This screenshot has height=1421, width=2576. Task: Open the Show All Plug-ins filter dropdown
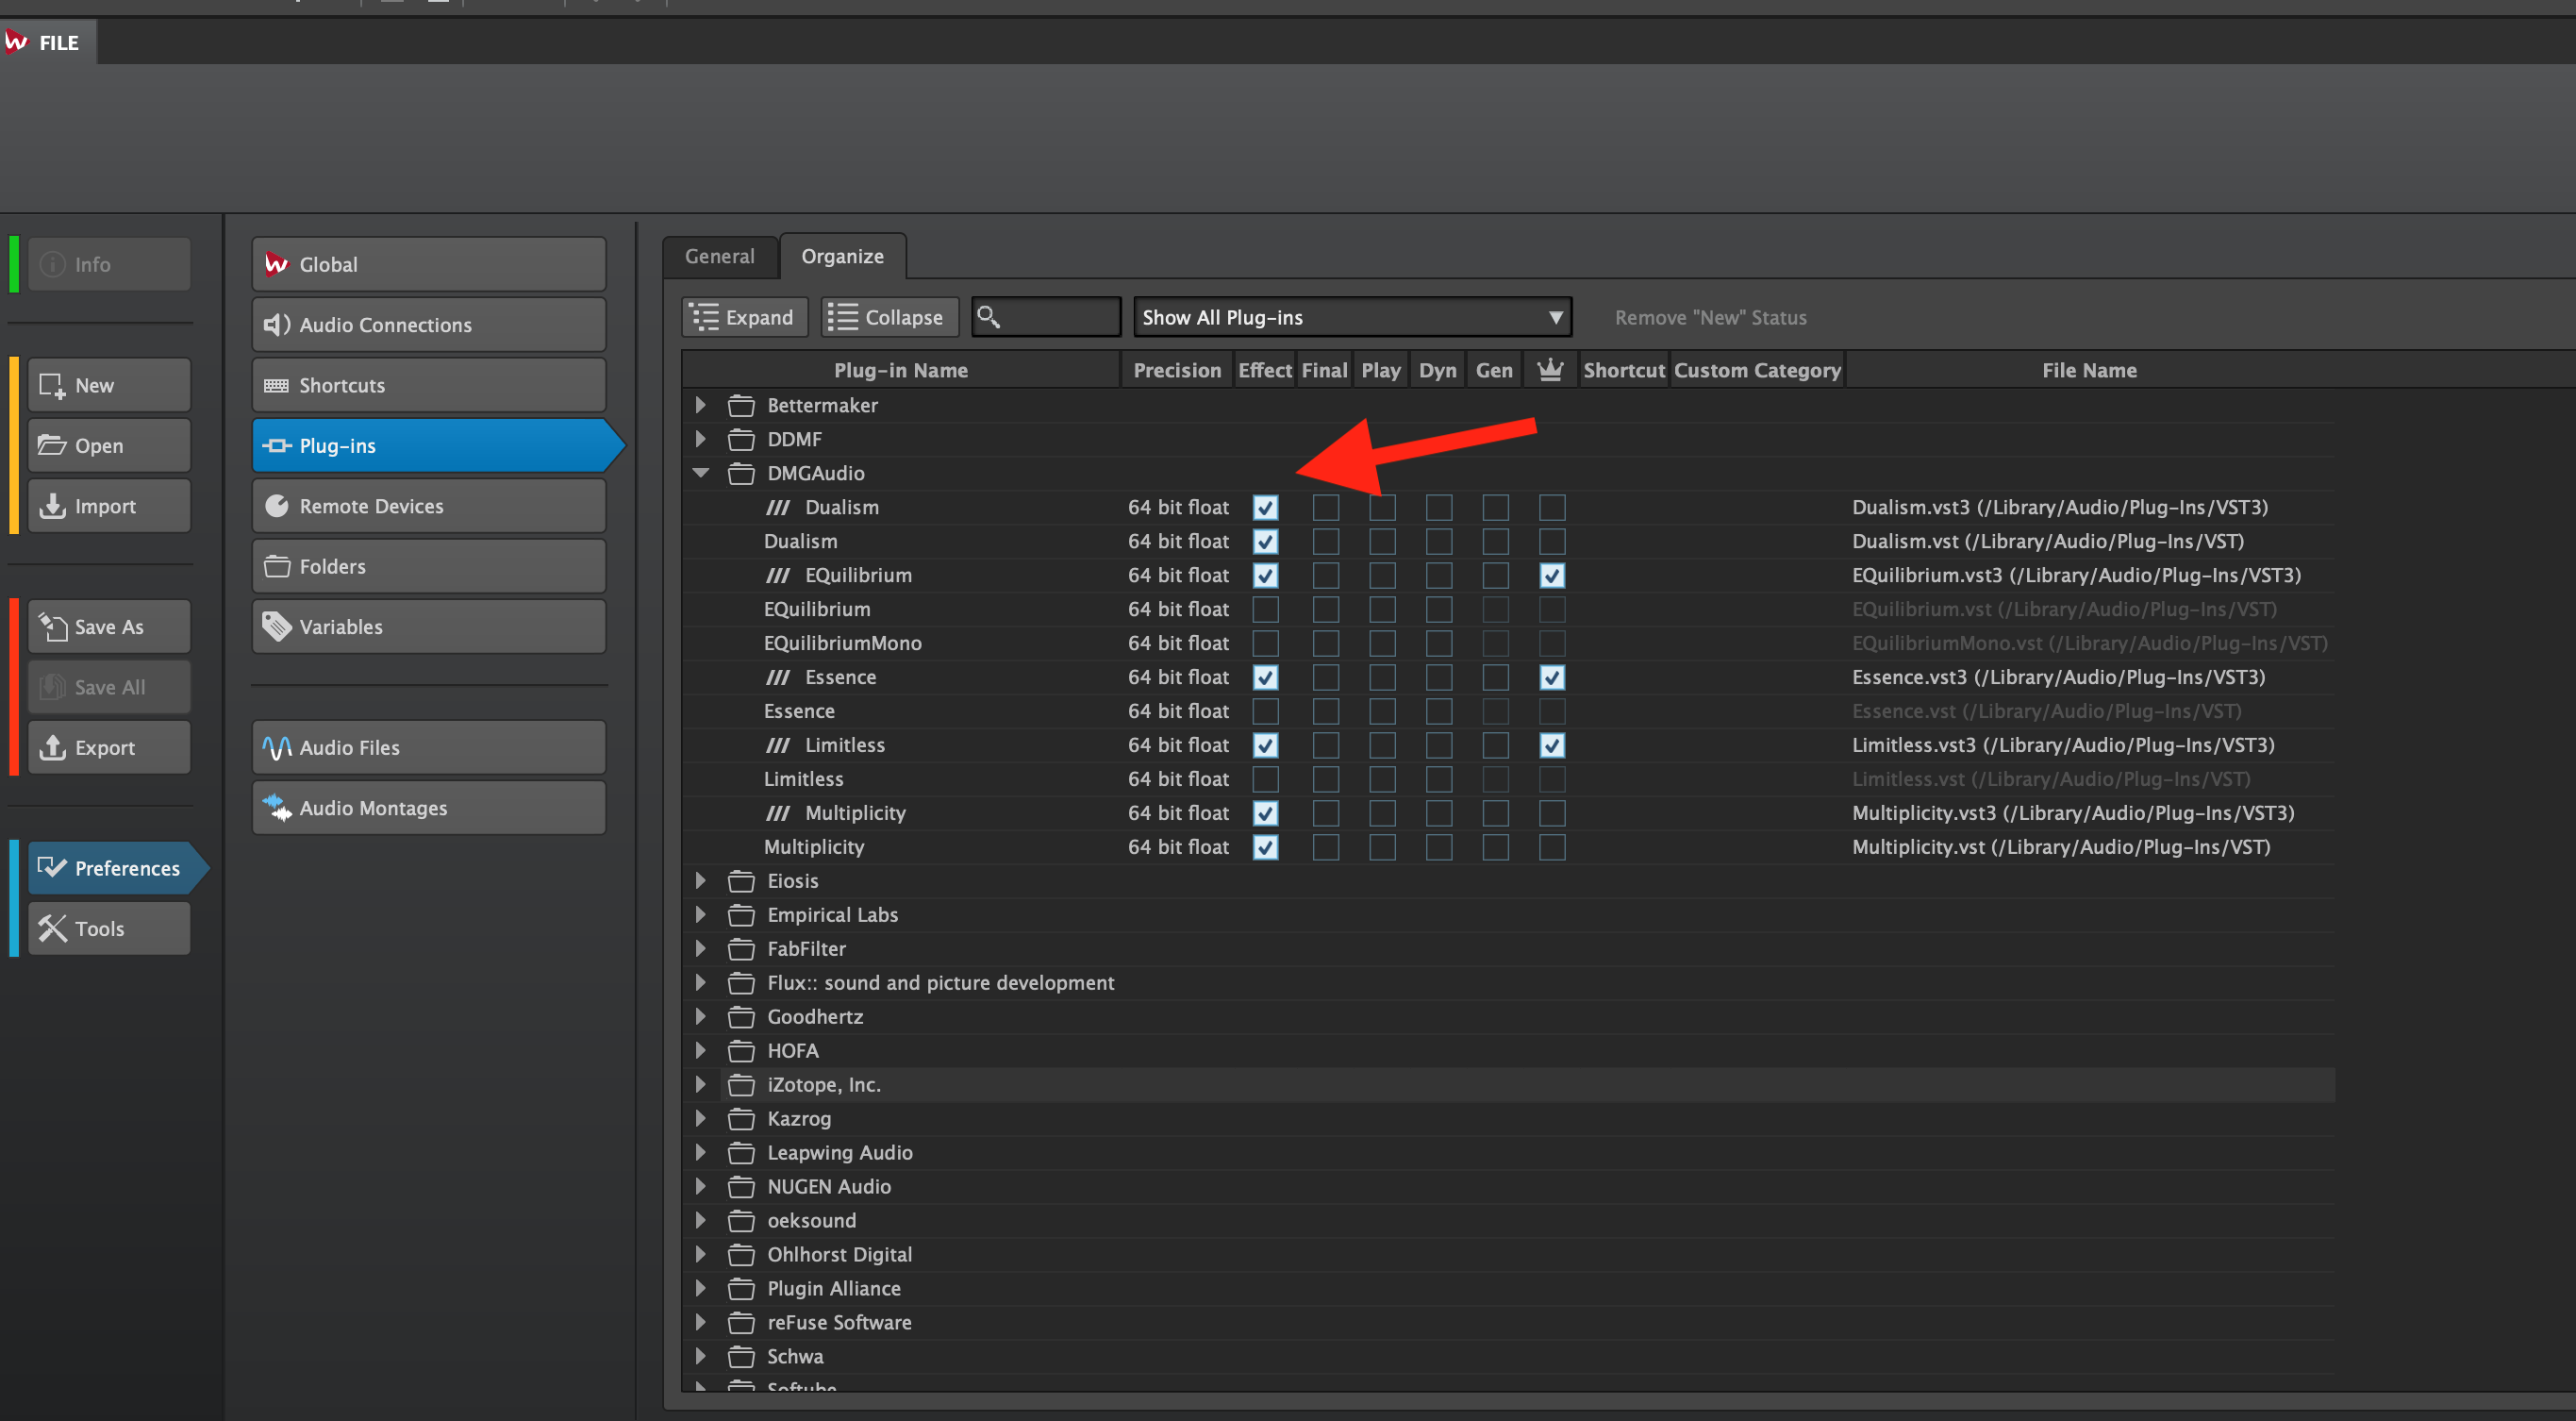pyautogui.click(x=1351, y=316)
